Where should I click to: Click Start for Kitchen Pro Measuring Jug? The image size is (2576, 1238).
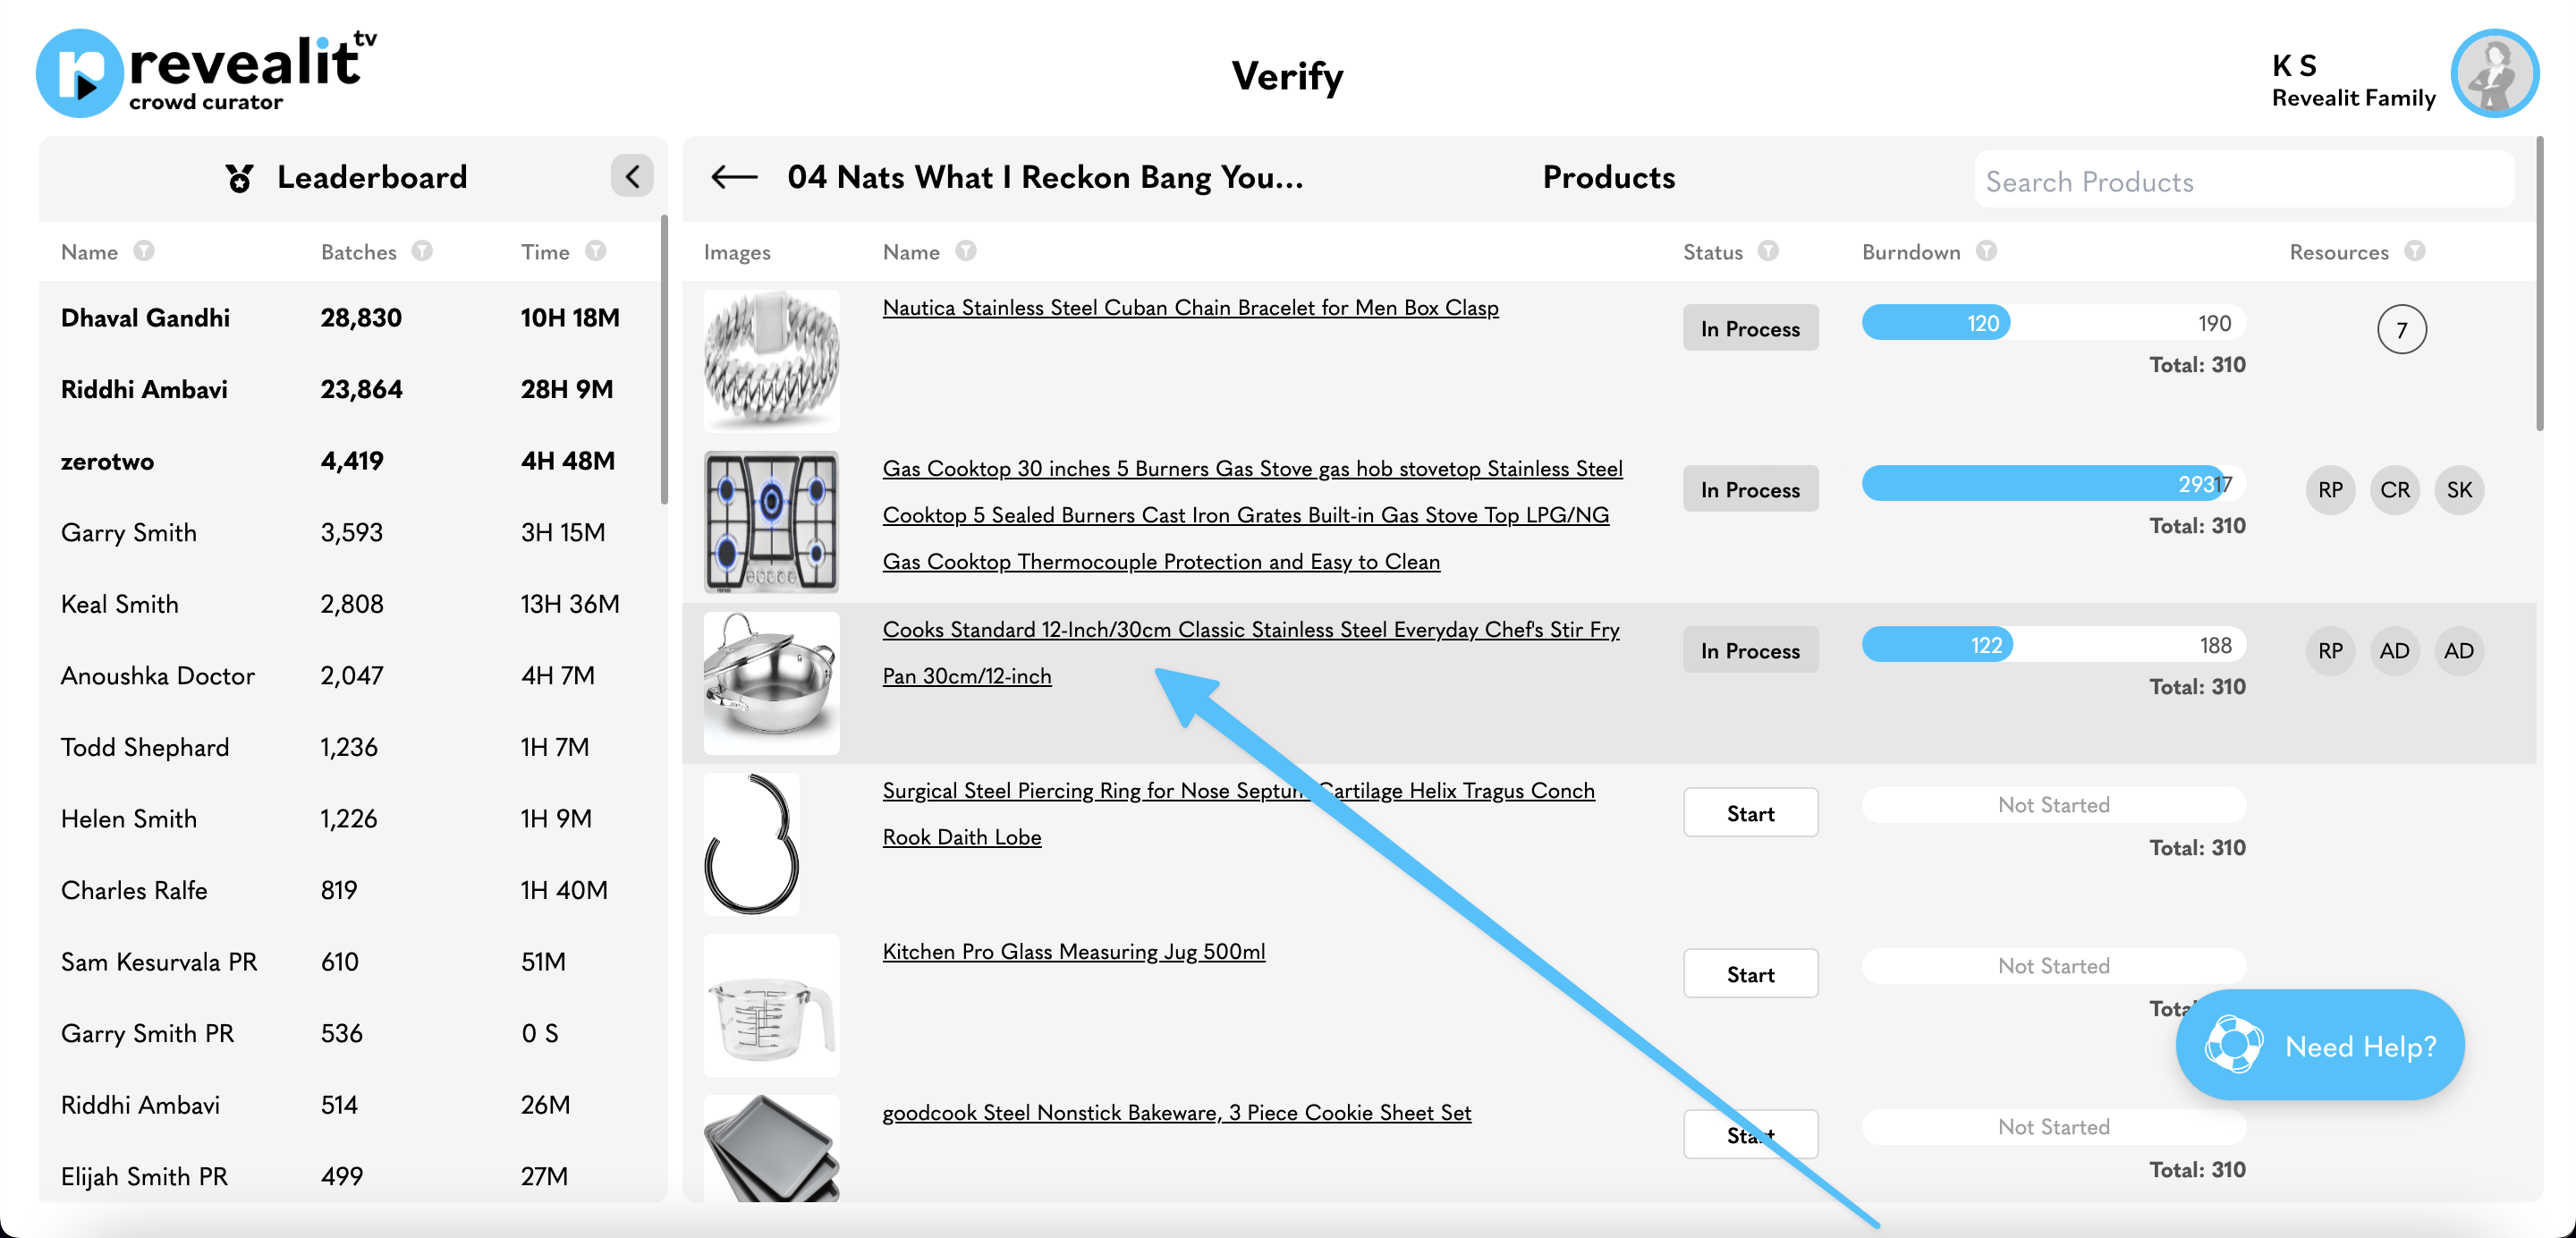click(1750, 974)
